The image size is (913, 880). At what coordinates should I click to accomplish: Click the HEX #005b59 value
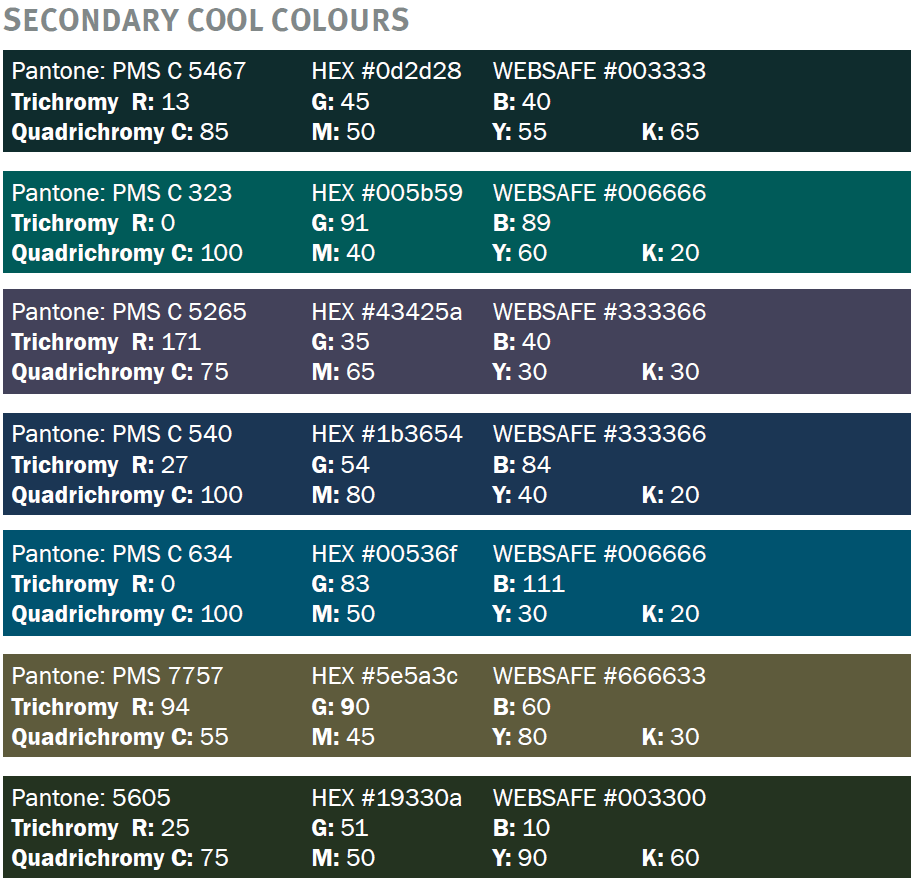click(387, 193)
